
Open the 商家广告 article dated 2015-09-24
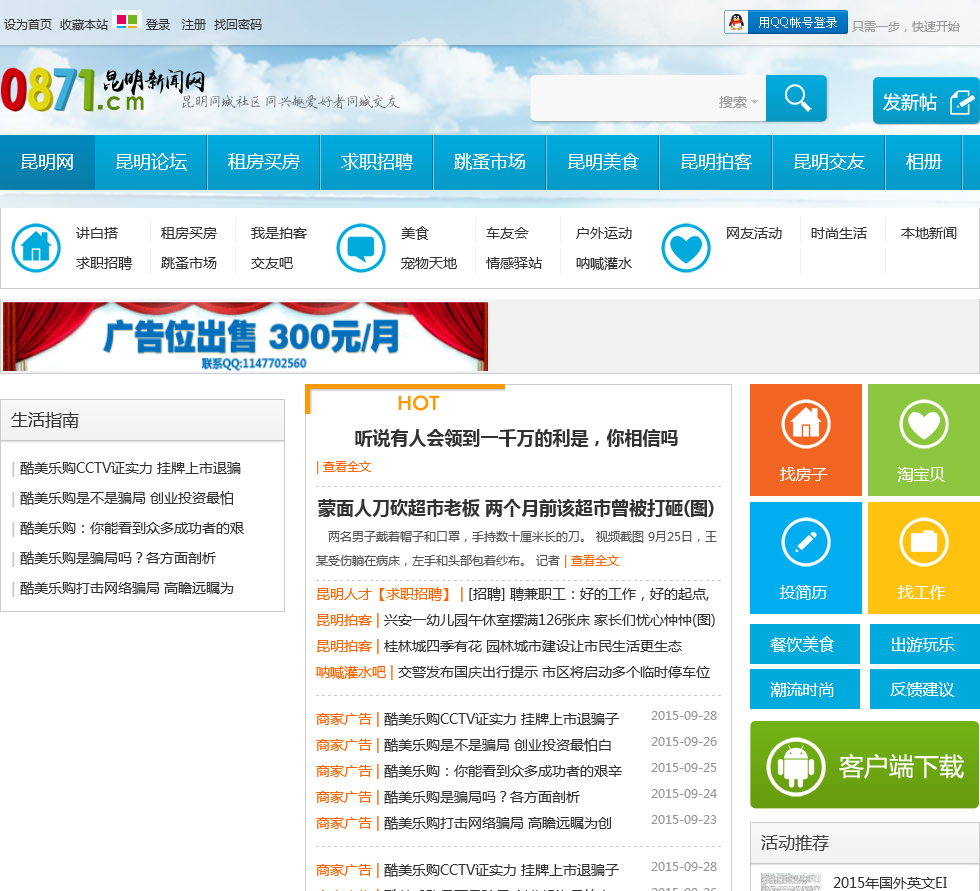[x=481, y=797]
